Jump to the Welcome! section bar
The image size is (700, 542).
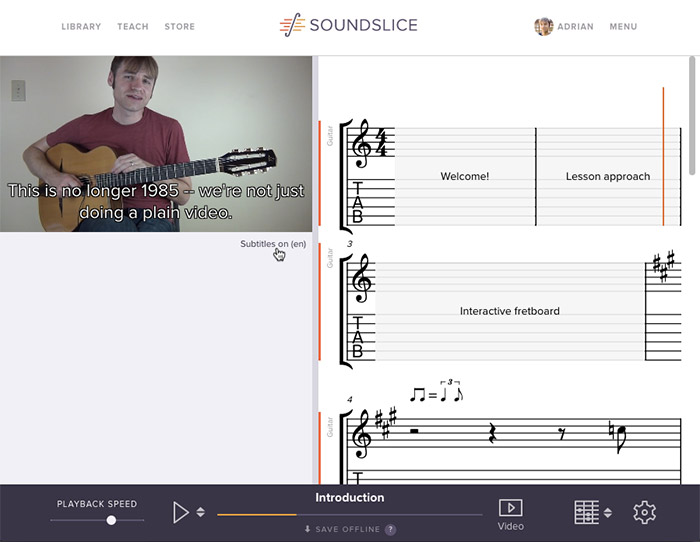[465, 176]
